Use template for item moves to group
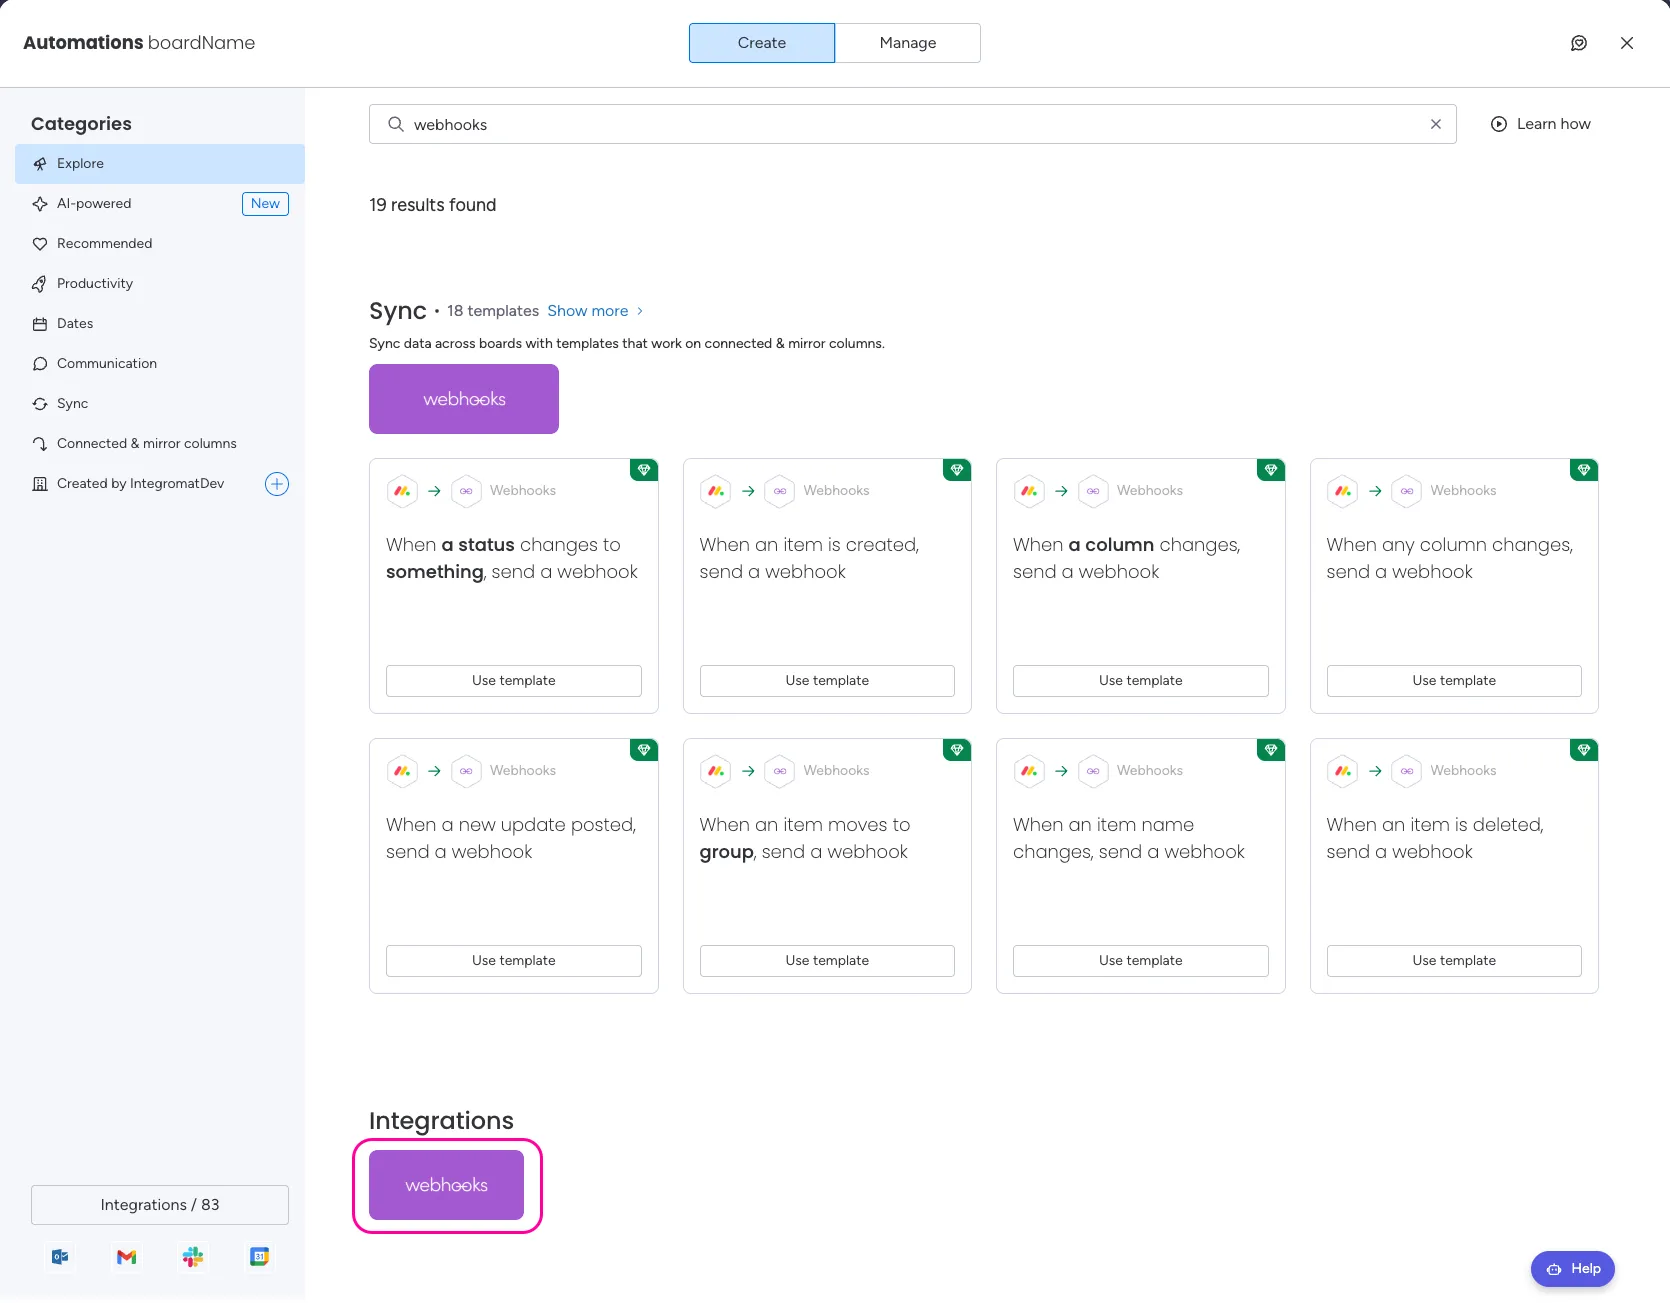 point(827,961)
